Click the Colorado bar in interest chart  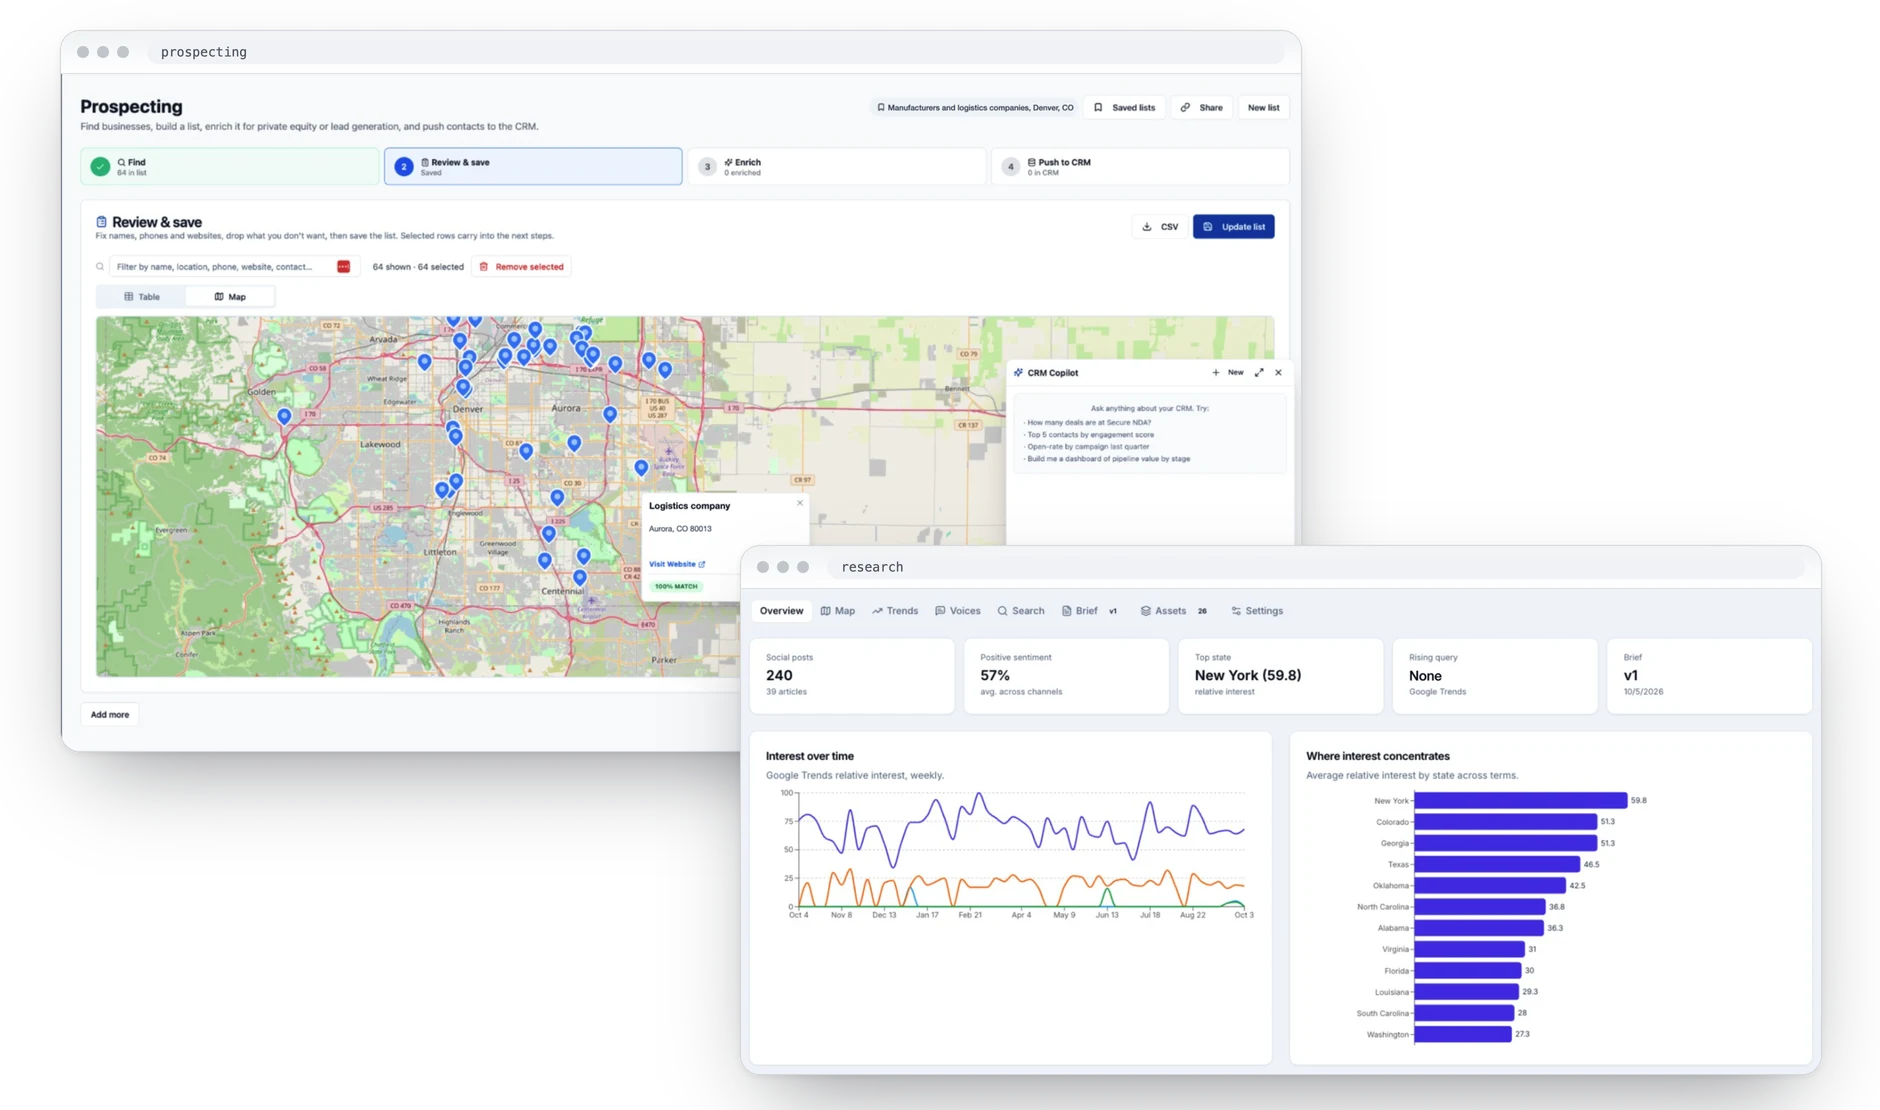(x=1505, y=822)
